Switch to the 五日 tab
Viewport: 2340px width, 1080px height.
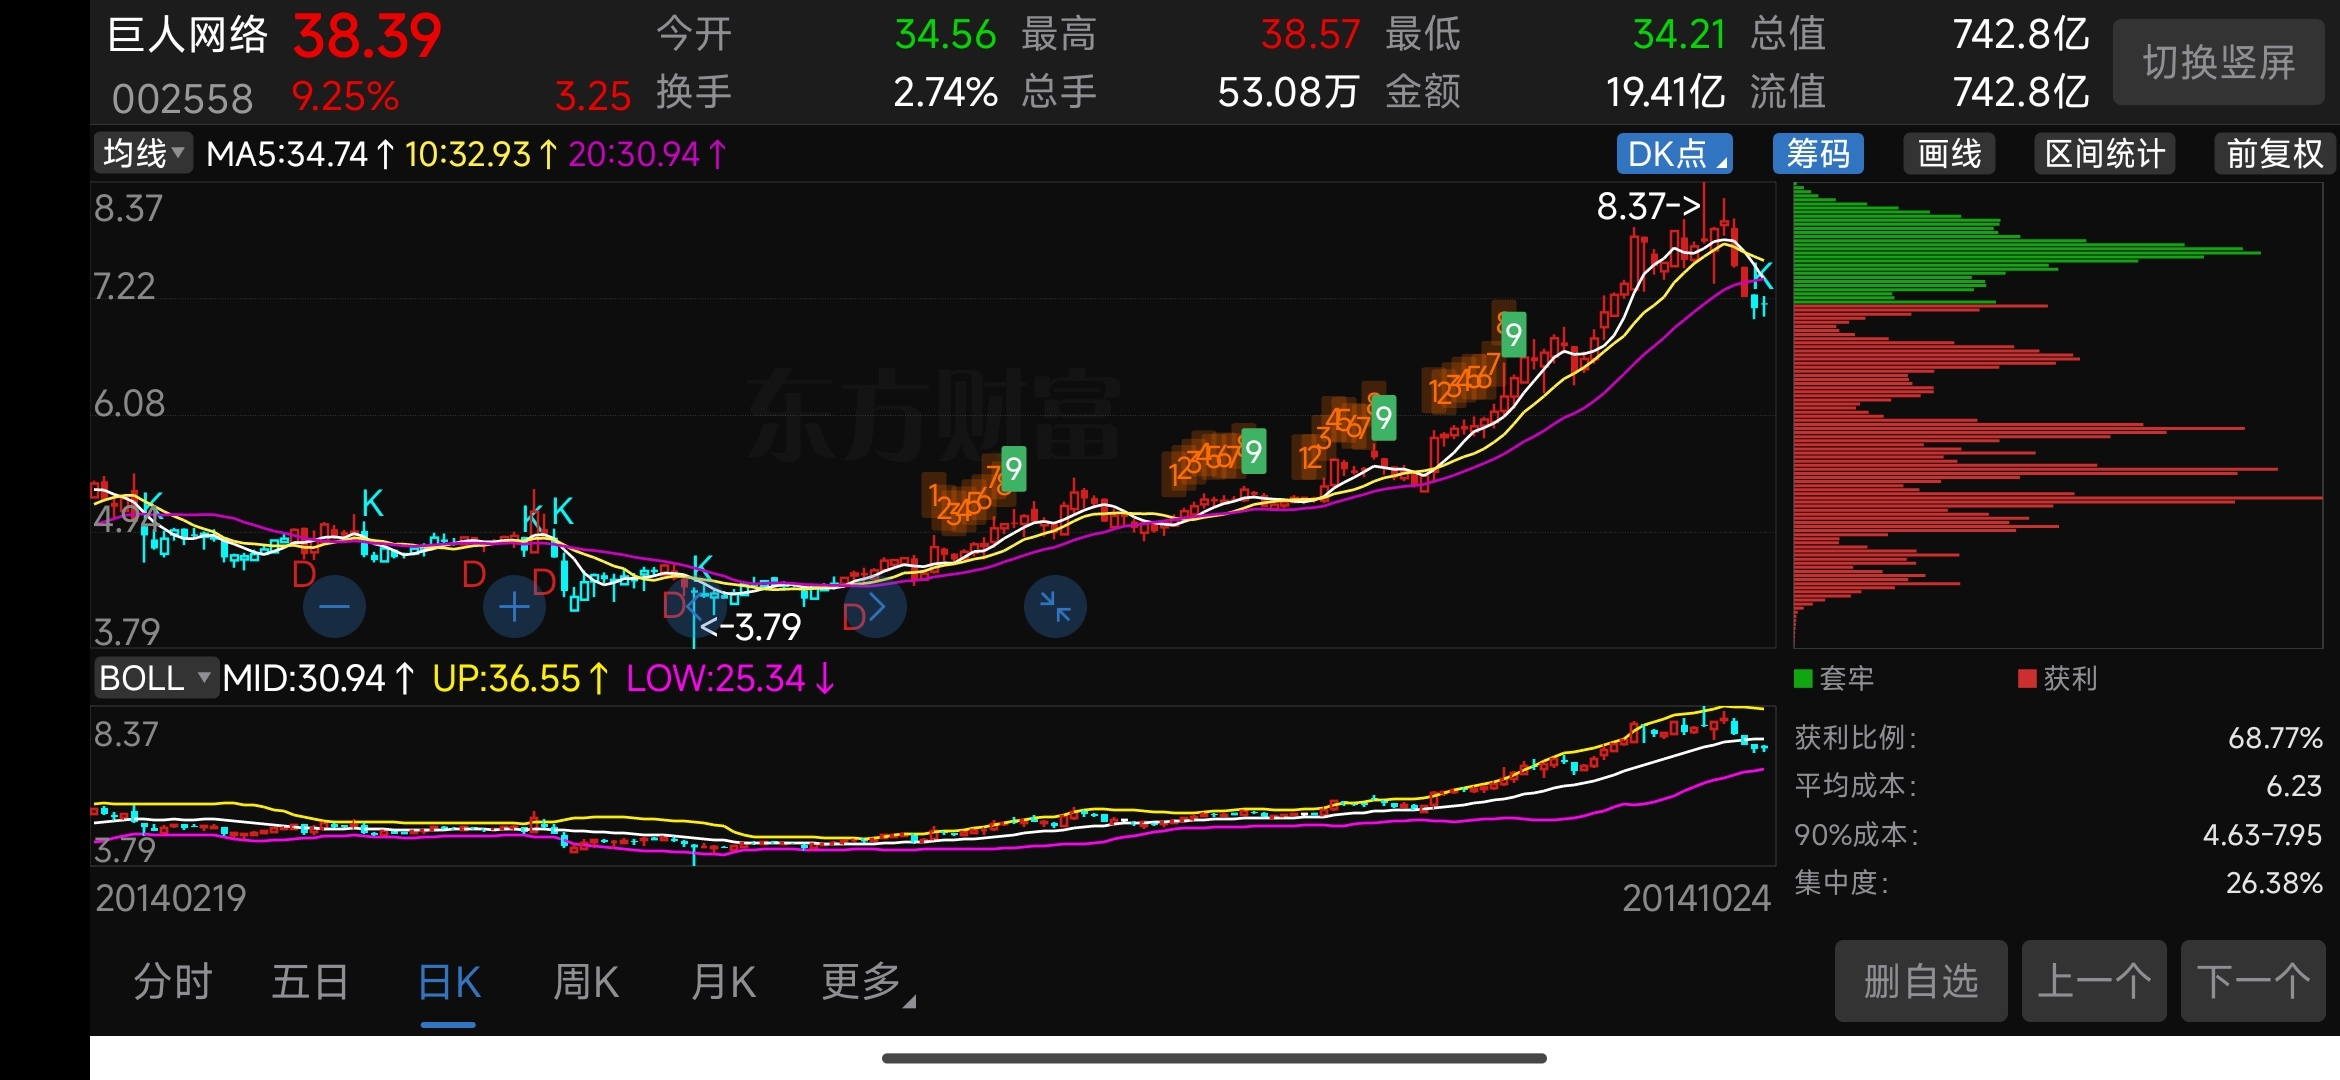coord(311,982)
